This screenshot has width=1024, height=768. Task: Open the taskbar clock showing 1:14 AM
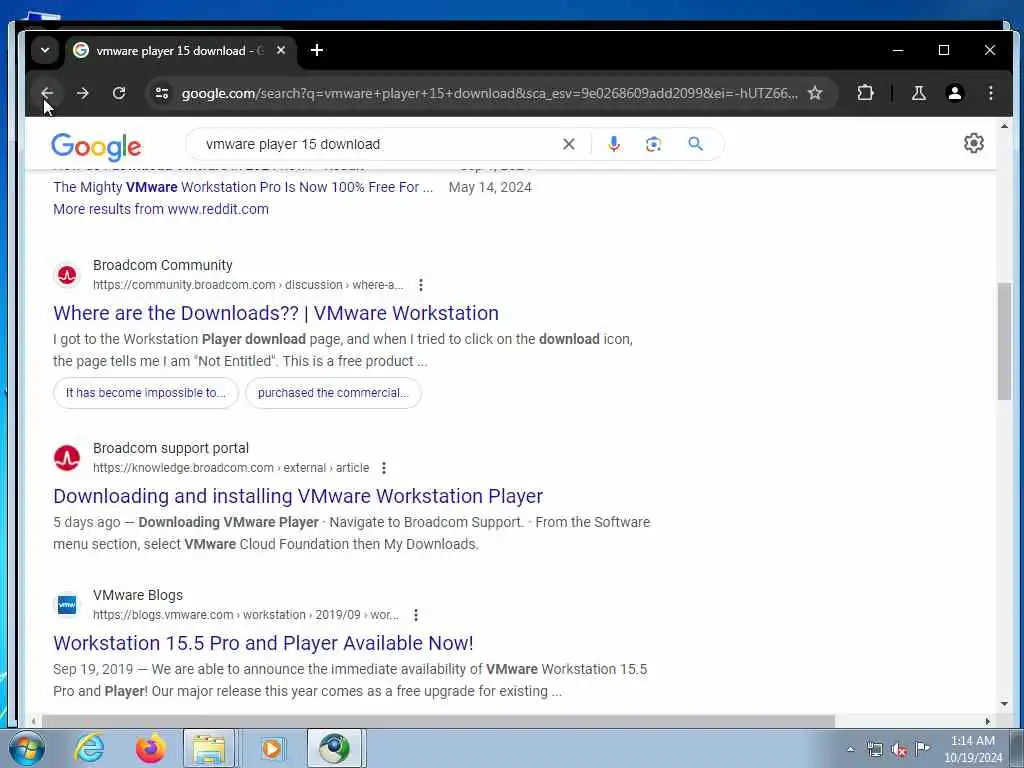click(973, 749)
